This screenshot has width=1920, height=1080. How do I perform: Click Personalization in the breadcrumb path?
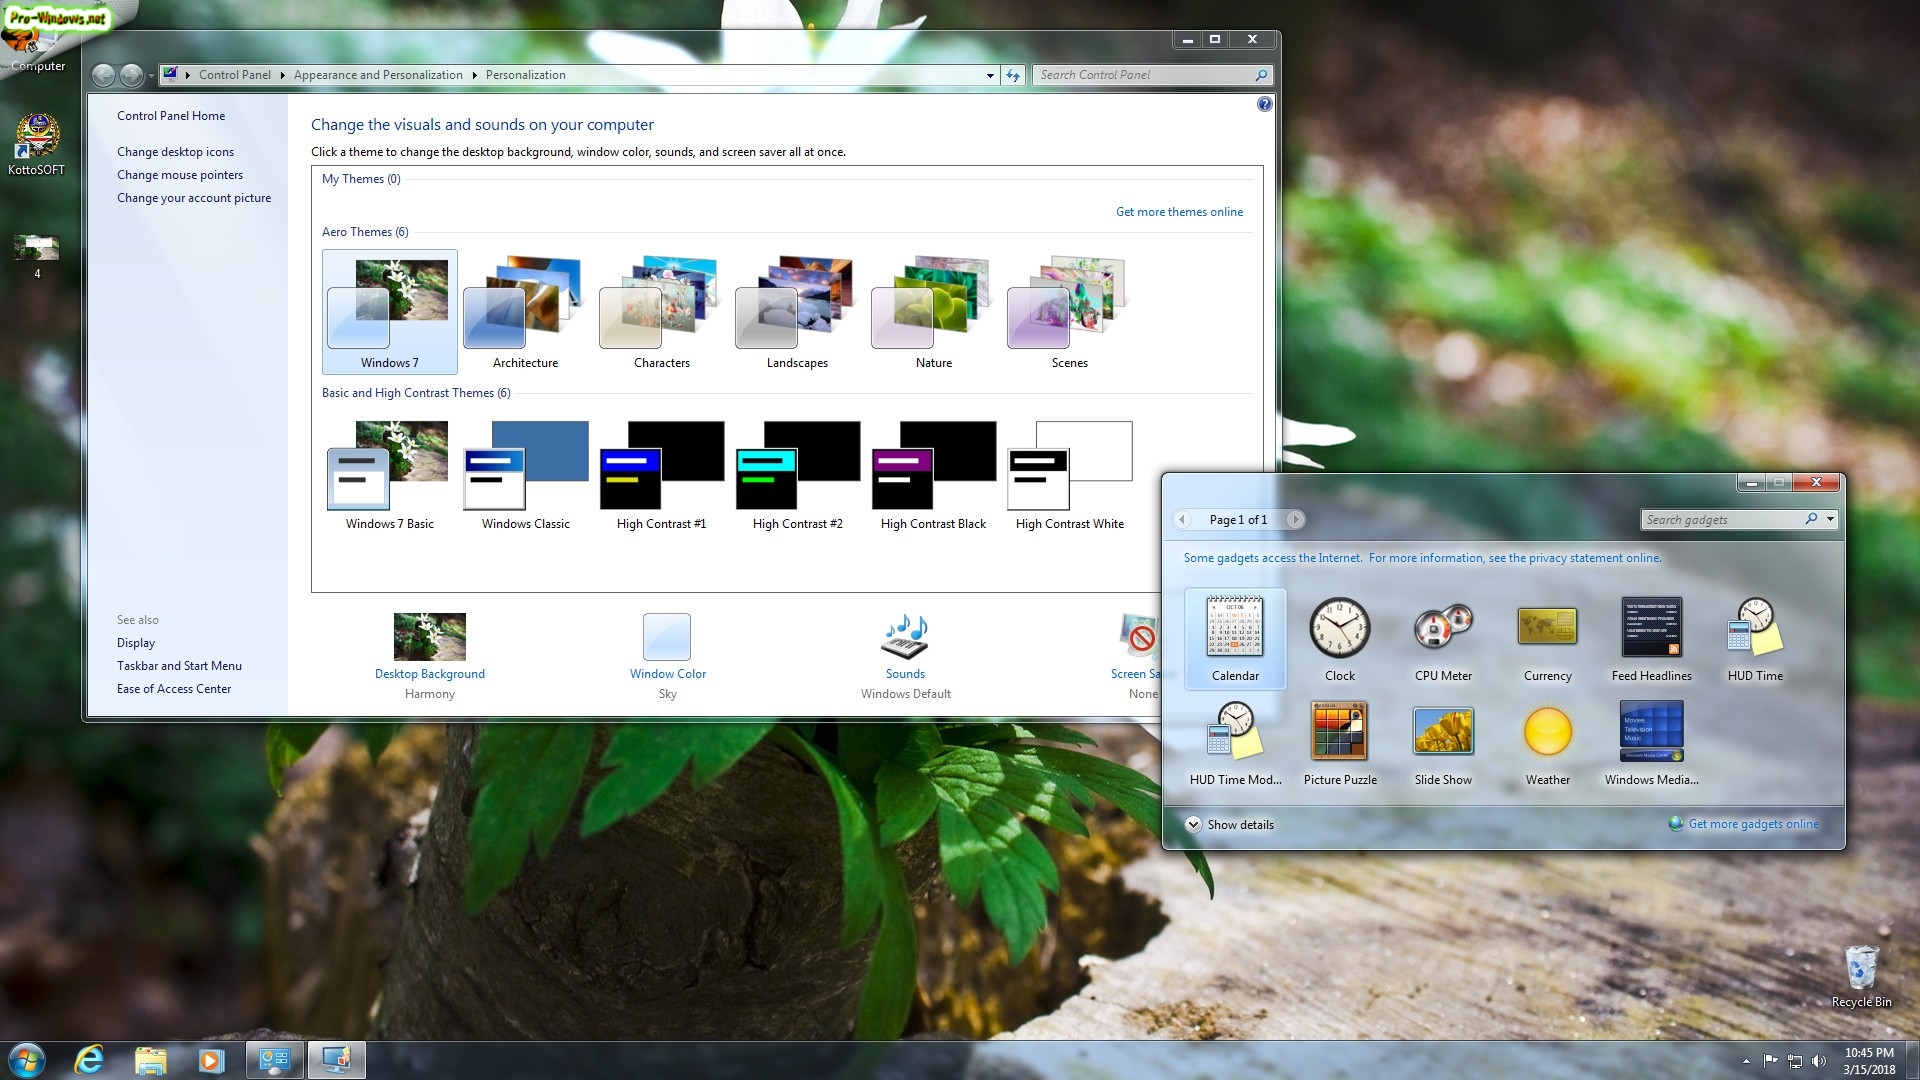(x=525, y=75)
